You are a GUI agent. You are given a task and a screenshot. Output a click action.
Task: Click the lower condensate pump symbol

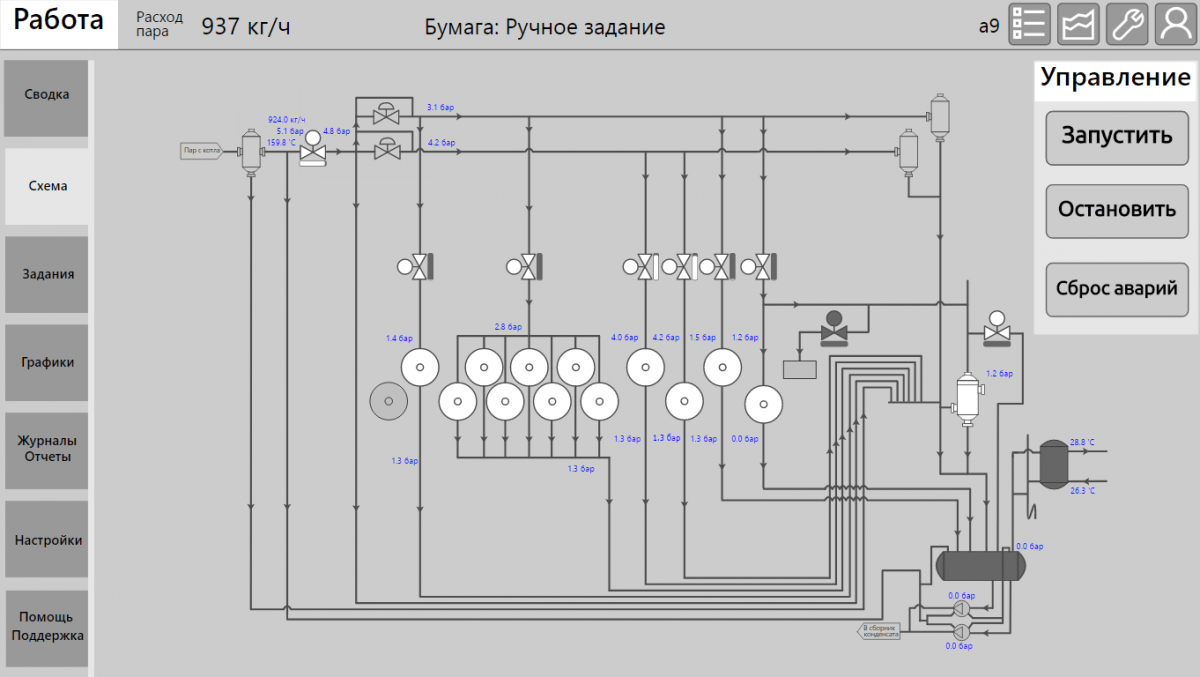(x=961, y=631)
